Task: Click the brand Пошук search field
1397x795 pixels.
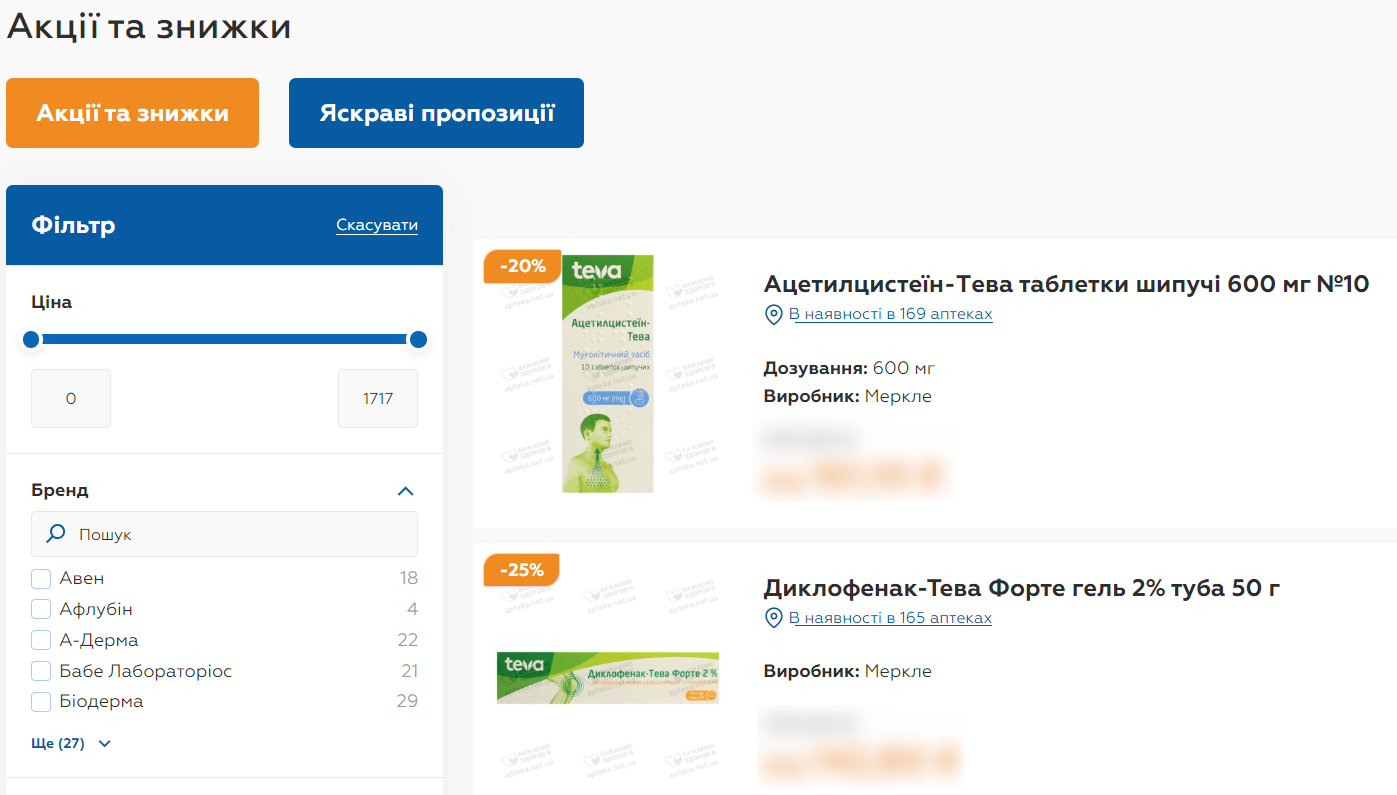Action: (224, 534)
